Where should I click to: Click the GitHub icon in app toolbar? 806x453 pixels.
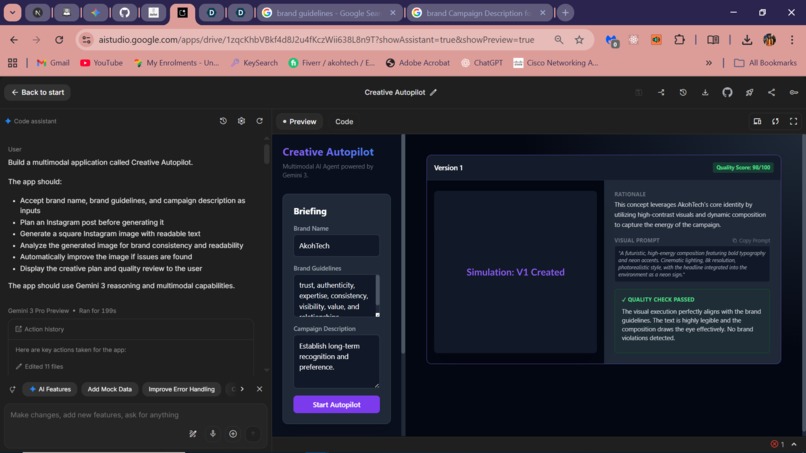(x=727, y=93)
